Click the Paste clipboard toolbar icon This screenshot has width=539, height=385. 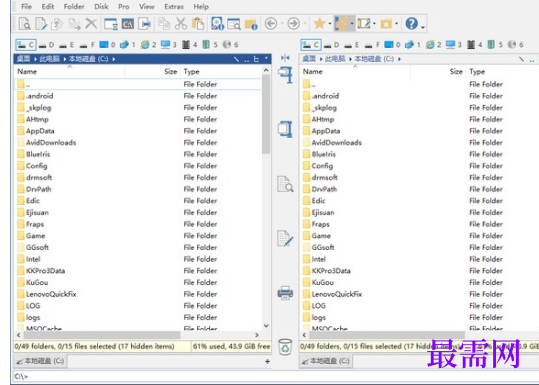pyautogui.click(x=198, y=24)
